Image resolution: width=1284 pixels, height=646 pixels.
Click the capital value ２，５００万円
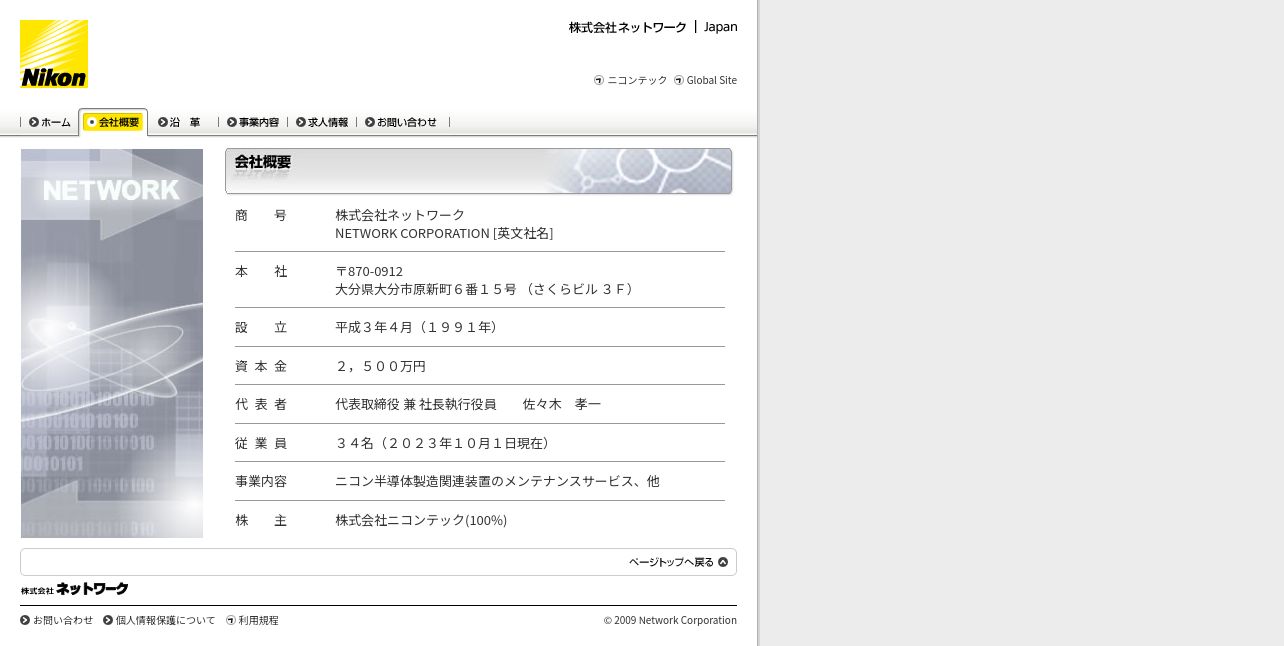pos(381,366)
